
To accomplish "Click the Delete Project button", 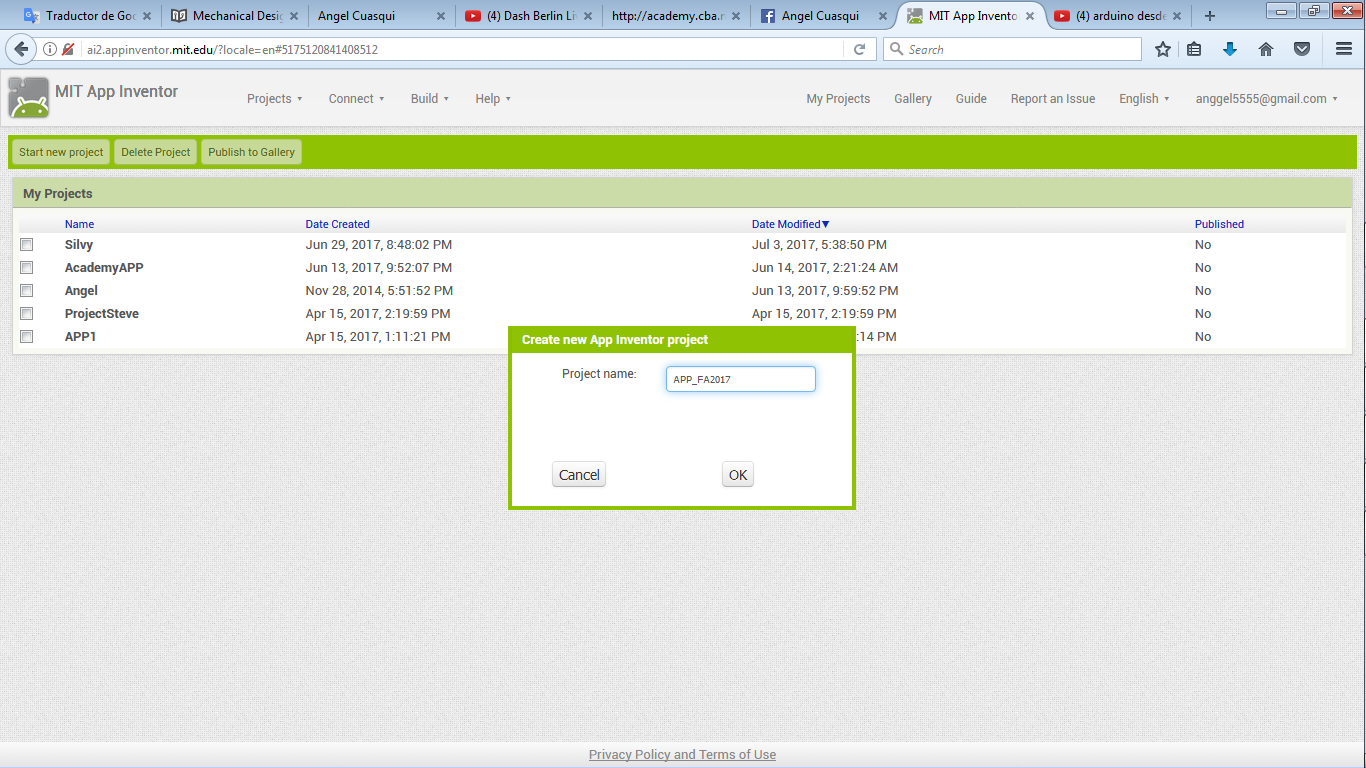I will point(156,152).
